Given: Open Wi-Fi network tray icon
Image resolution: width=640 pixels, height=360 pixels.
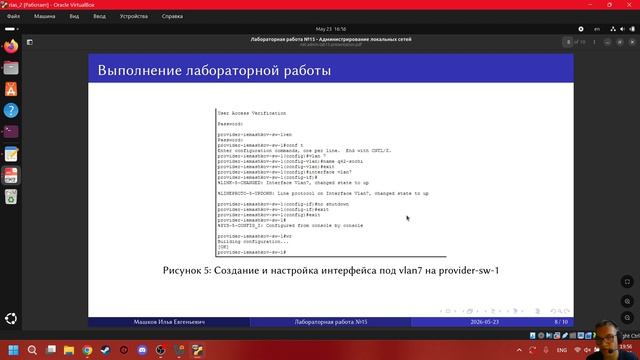Looking at the screenshot, I should (578, 350).
